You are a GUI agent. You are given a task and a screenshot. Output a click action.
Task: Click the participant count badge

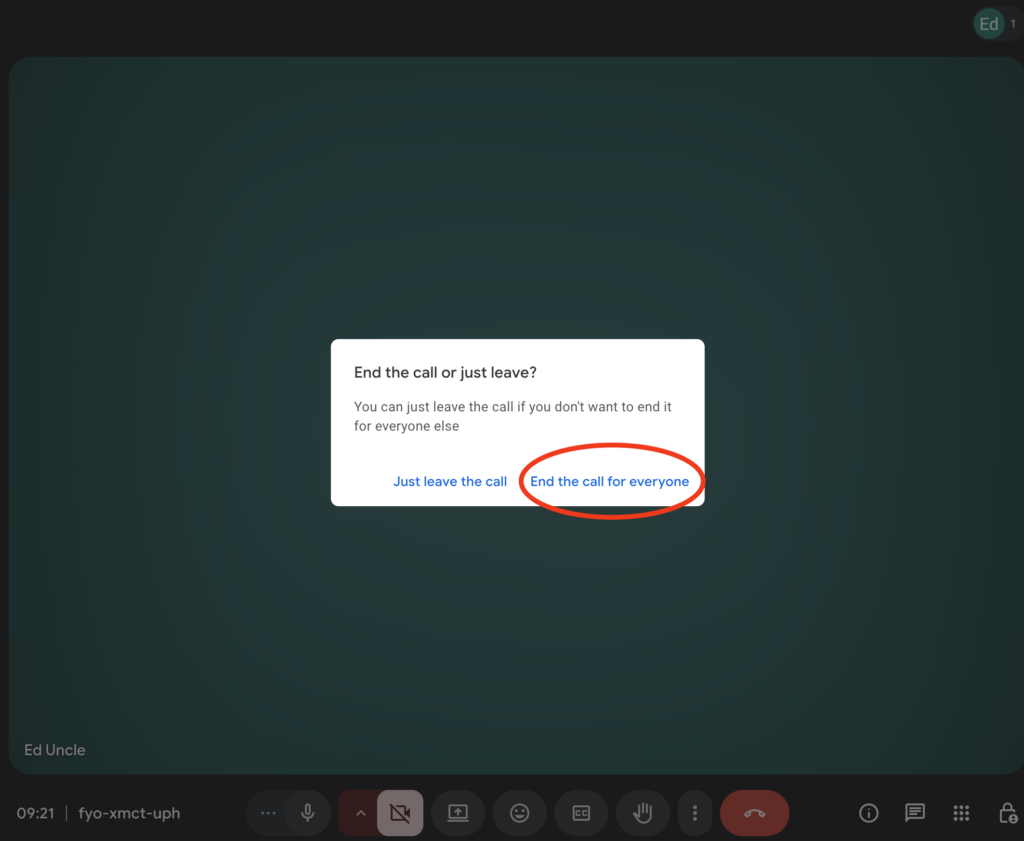click(x=1012, y=24)
